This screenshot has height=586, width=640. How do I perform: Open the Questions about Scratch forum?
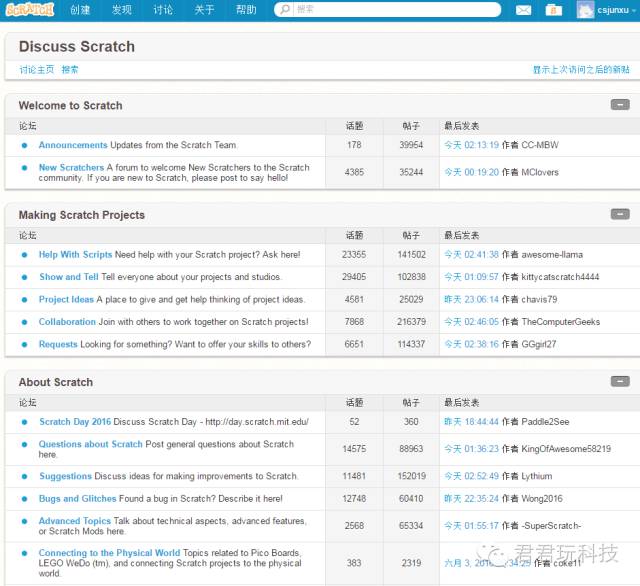coord(91,444)
